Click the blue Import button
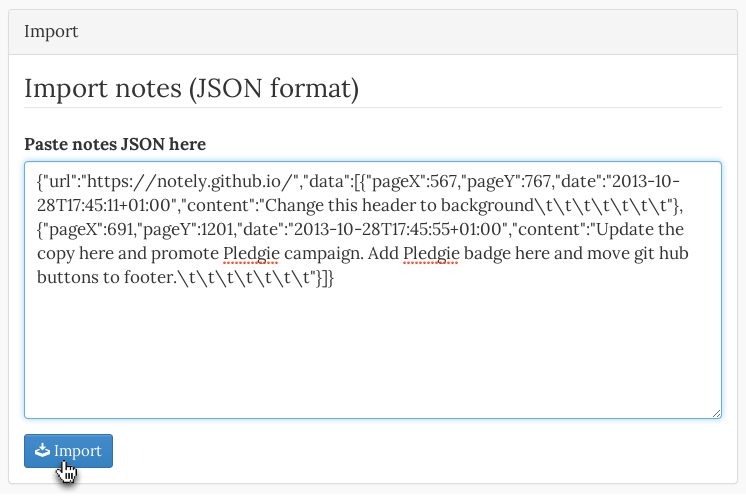746x497 pixels. click(x=69, y=451)
